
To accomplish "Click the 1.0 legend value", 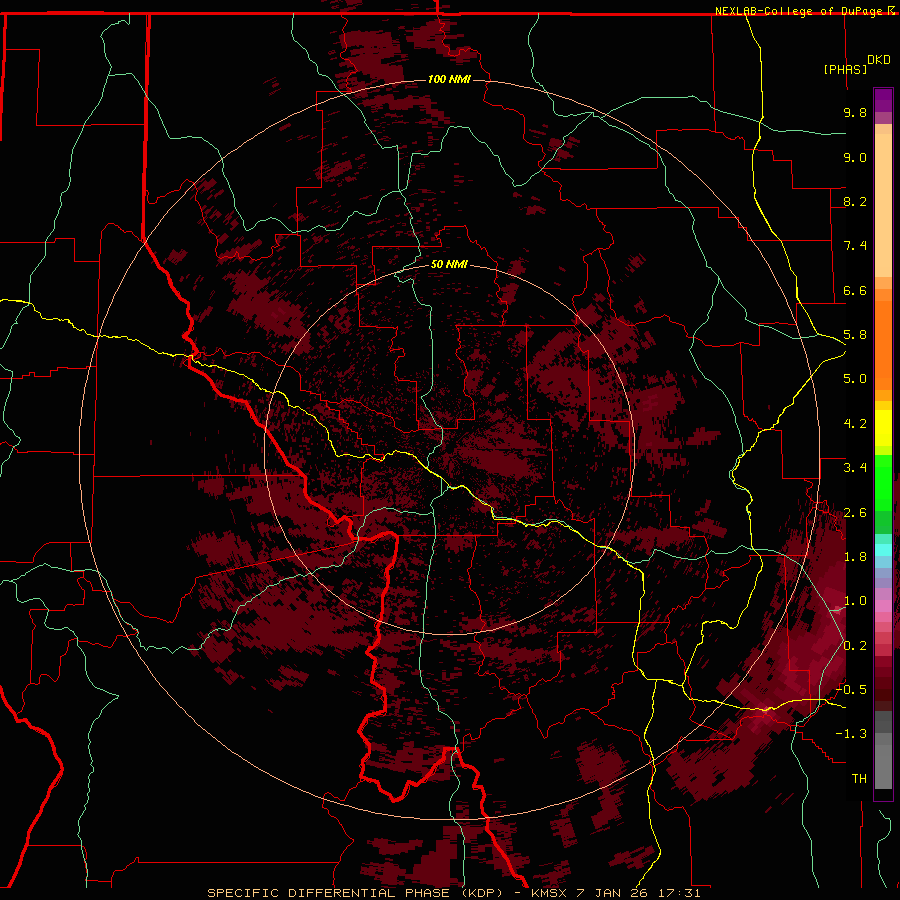I will (x=855, y=601).
